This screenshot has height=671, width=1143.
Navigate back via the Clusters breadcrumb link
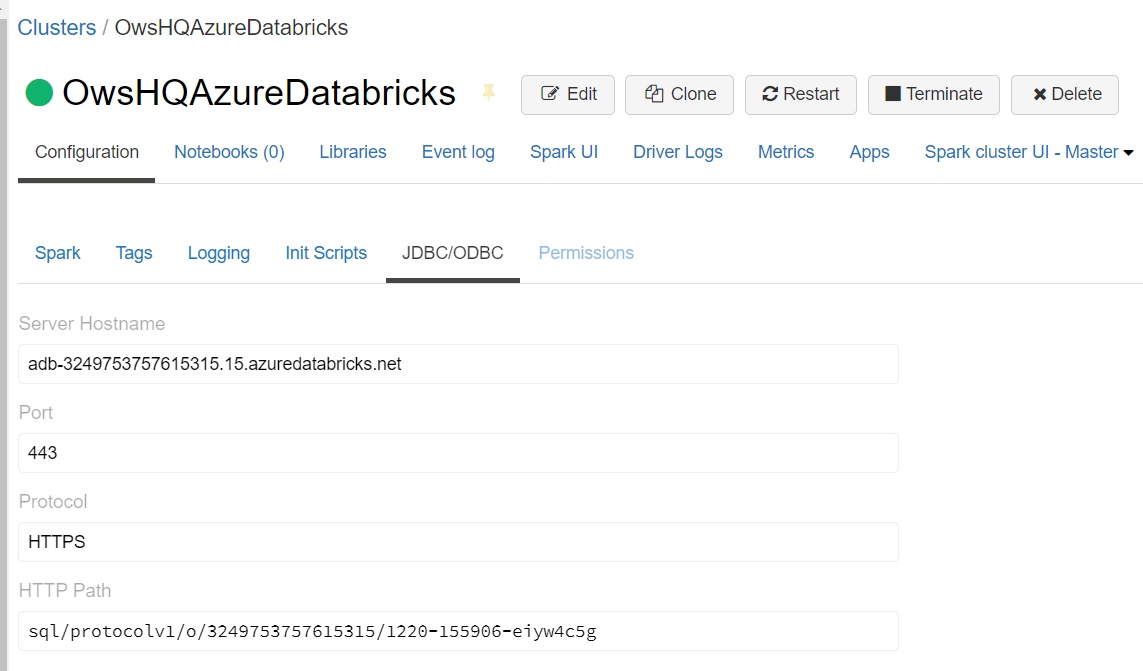[x=56, y=27]
